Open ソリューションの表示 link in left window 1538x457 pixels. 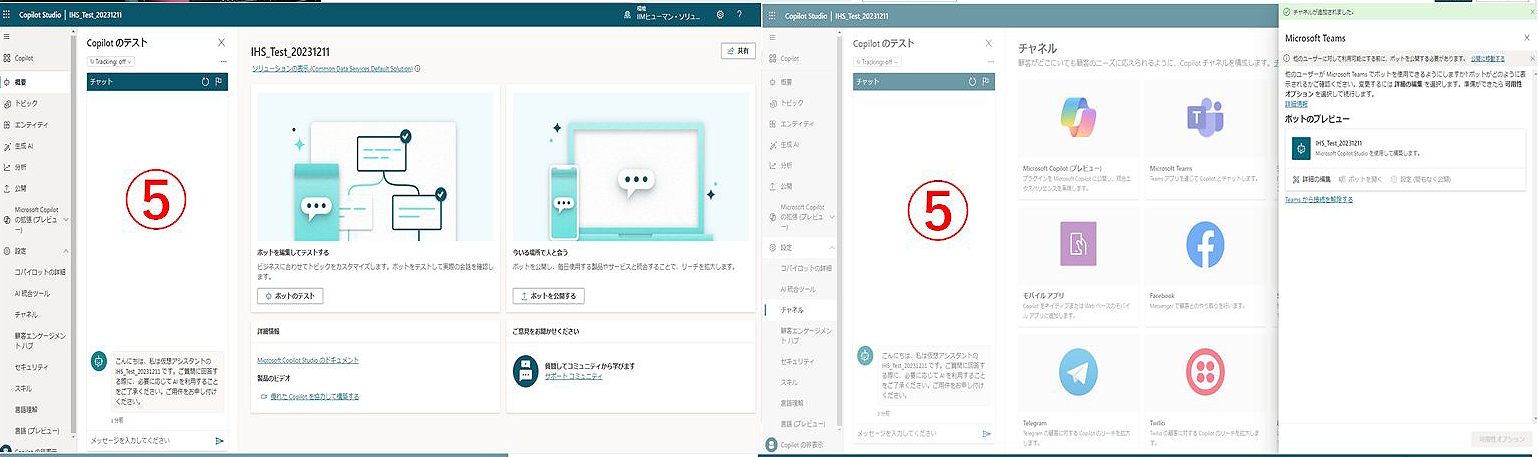(x=334, y=69)
